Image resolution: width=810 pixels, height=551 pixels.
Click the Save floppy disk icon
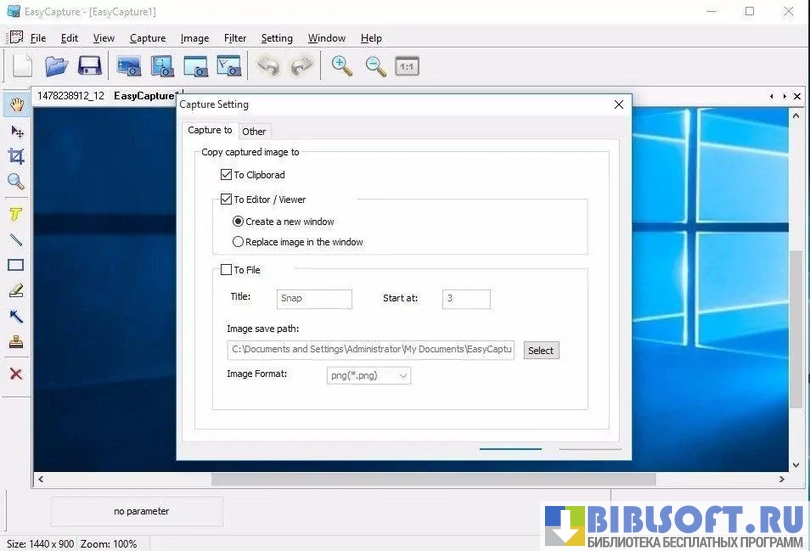pos(90,67)
